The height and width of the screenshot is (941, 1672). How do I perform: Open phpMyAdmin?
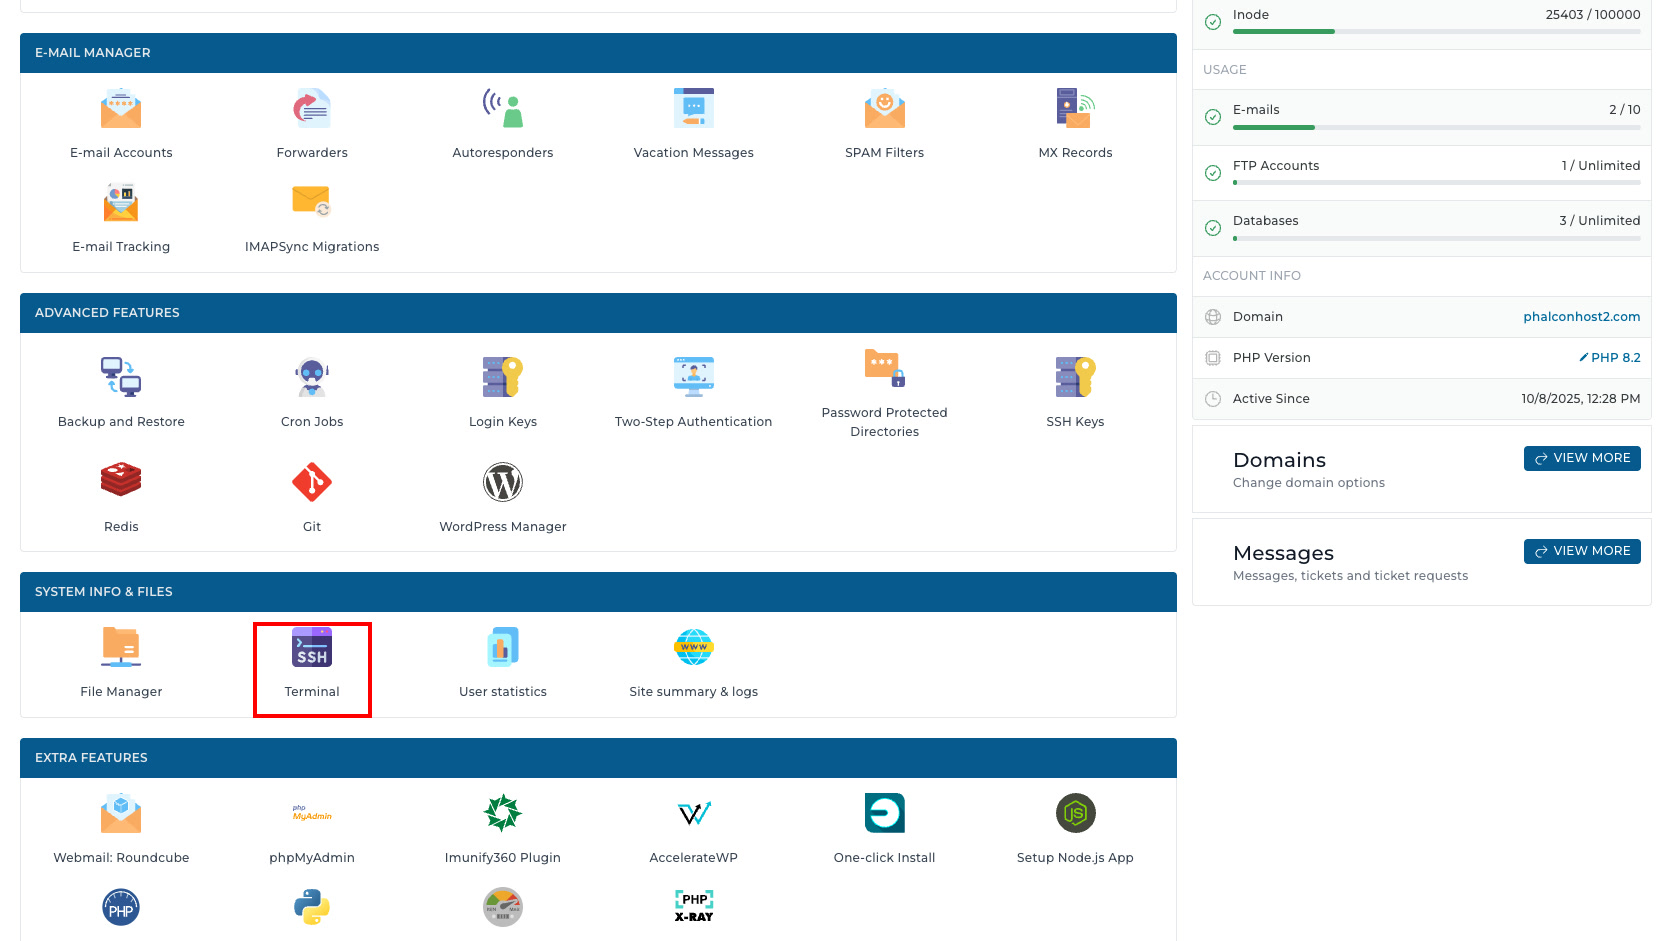click(x=312, y=830)
